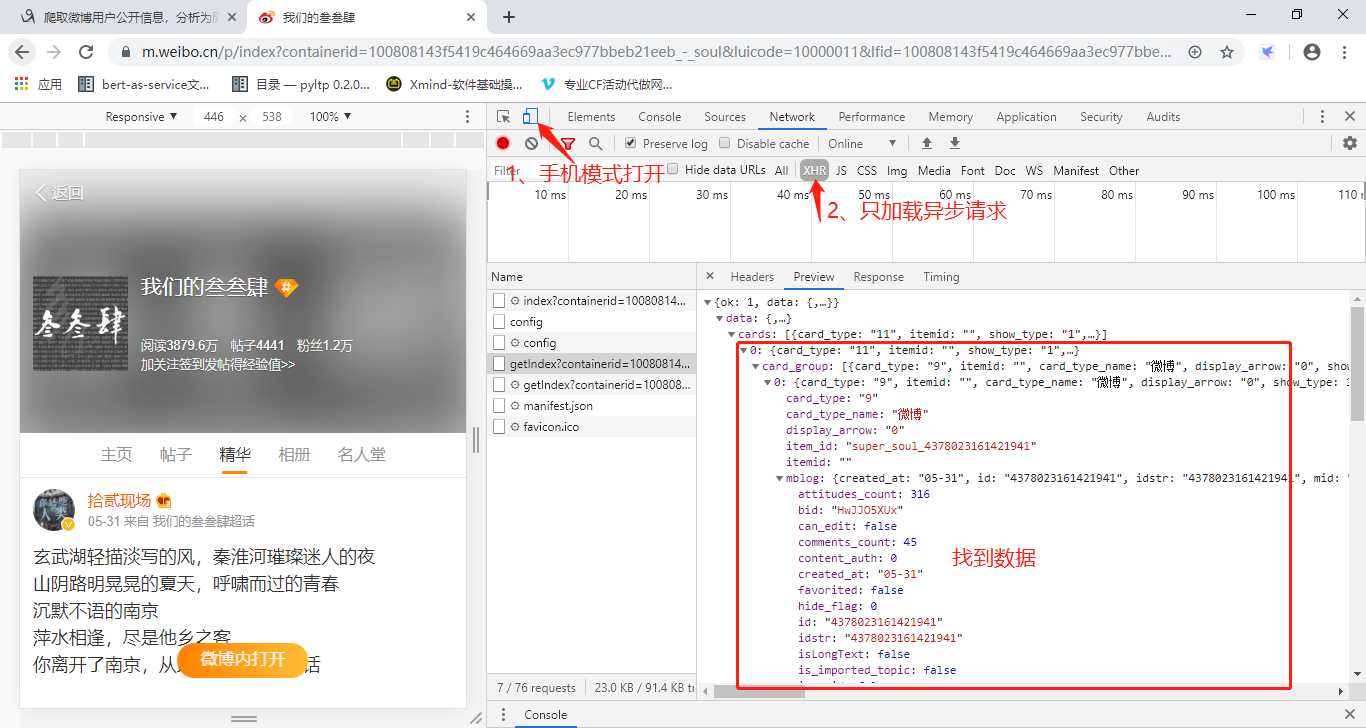The width and height of the screenshot is (1366, 728).
Task: Click the blue bird extension icon
Action: click(x=1267, y=52)
